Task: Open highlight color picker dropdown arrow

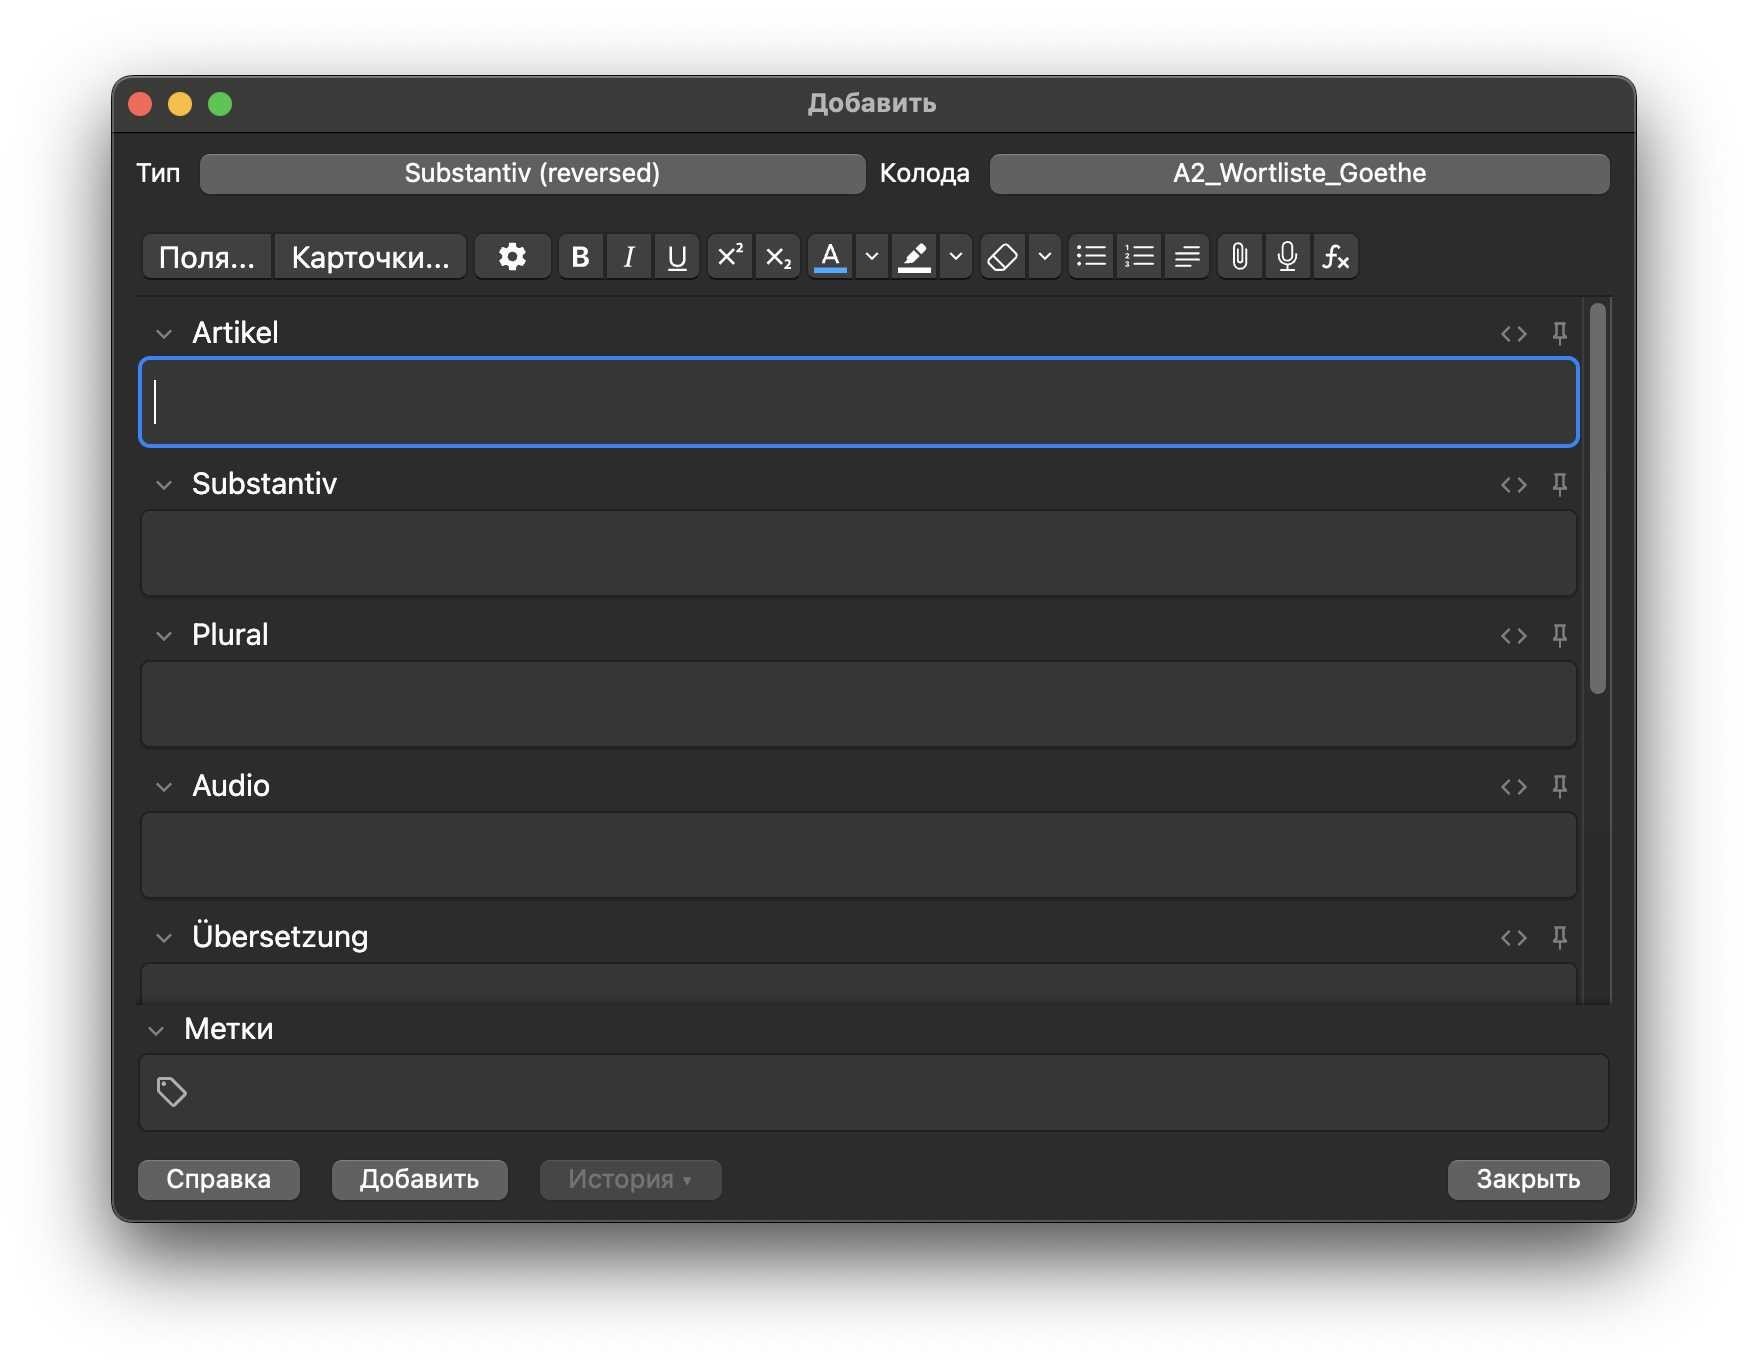Action: point(956,257)
